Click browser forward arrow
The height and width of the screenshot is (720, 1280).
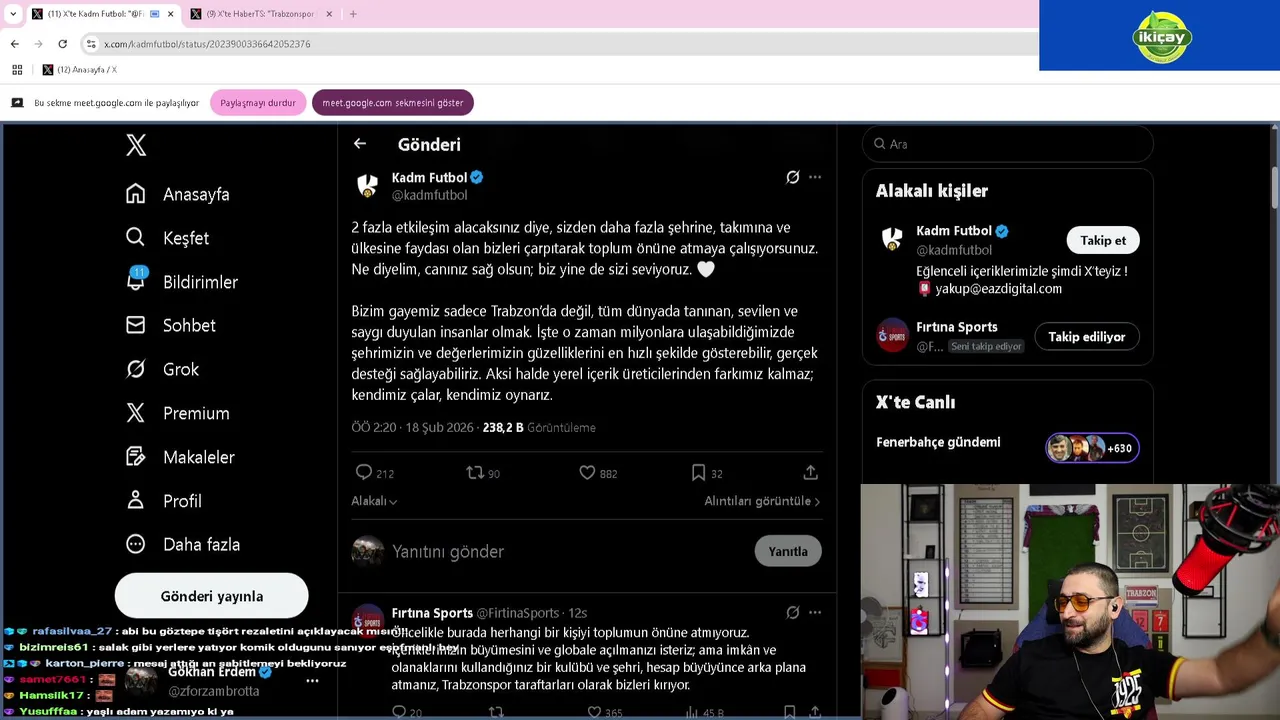pyautogui.click(x=39, y=44)
